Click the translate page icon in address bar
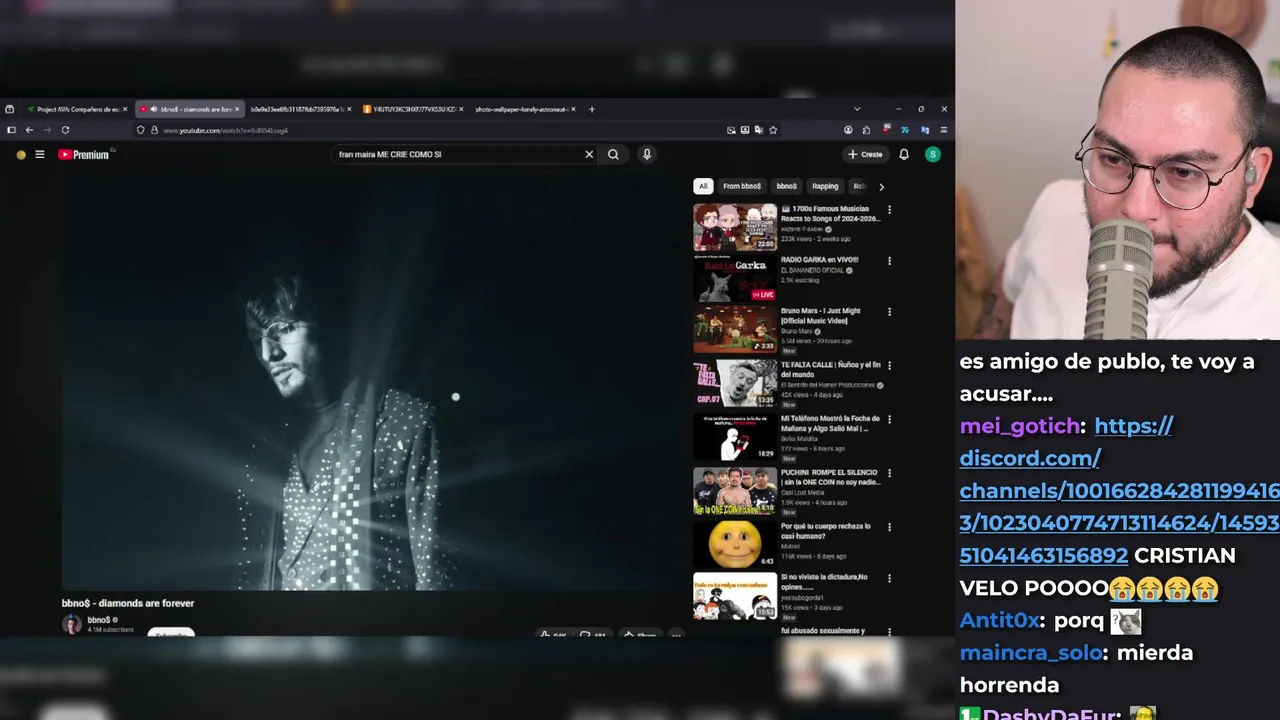The width and height of the screenshot is (1280, 720). (x=759, y=130)
